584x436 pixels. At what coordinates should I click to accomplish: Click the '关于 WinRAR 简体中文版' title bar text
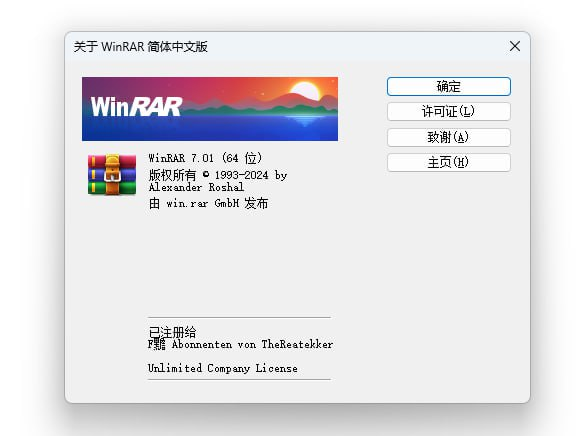pos(140,47)
